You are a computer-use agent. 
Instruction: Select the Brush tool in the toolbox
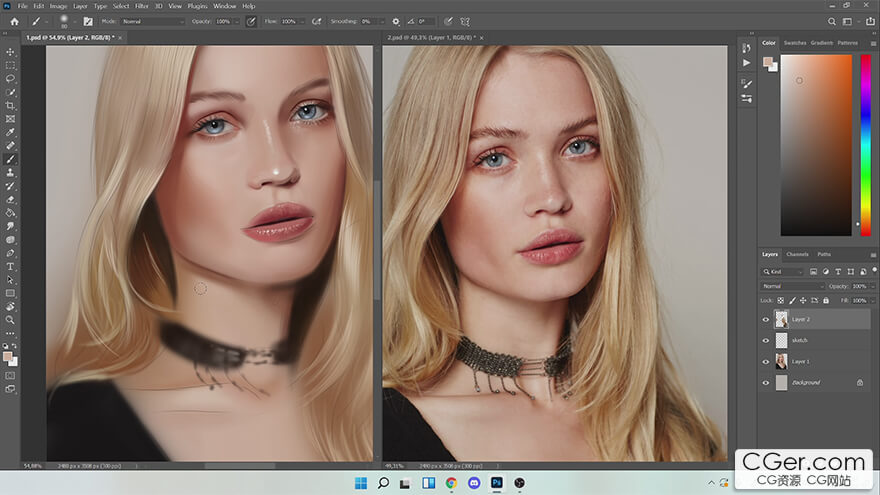pos(10,159)
